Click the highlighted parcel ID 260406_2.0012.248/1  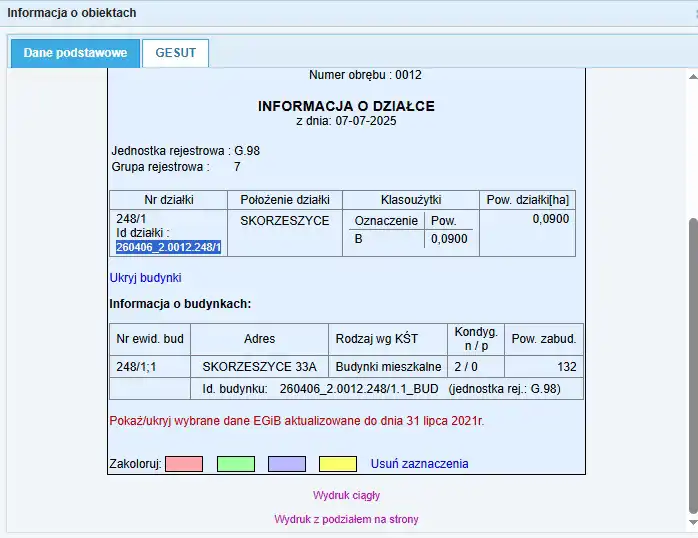click(168, 247)
